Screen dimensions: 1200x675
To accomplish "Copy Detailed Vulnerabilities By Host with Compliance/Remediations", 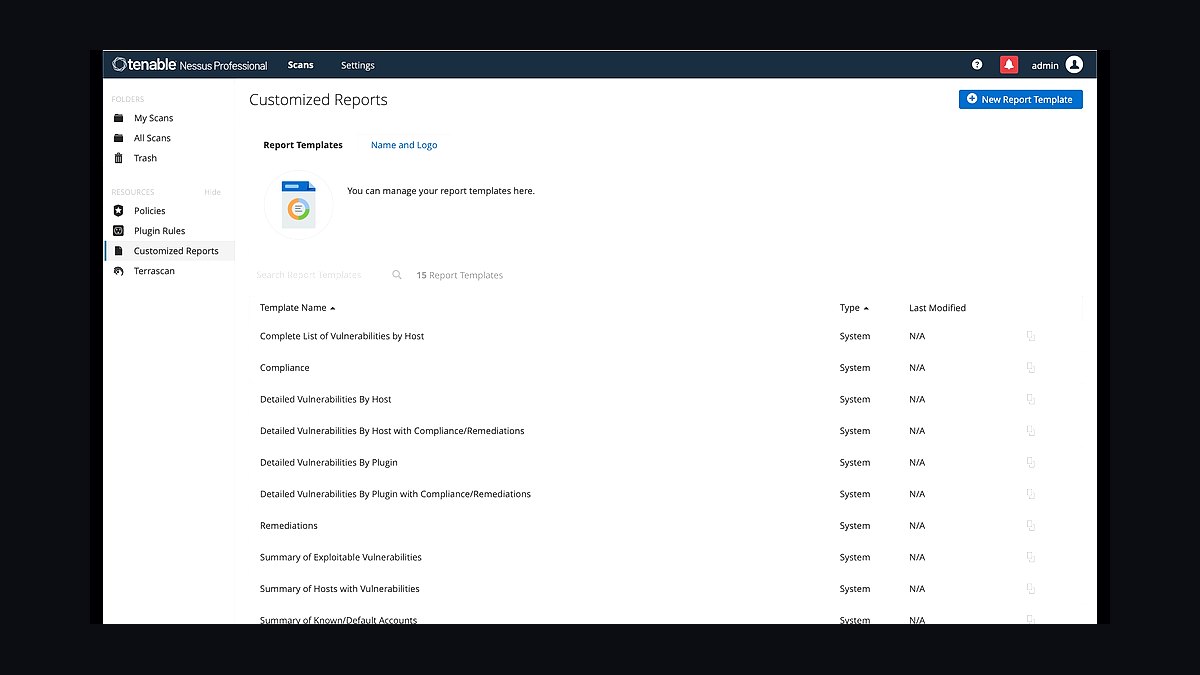I will tap(1031, 431).
